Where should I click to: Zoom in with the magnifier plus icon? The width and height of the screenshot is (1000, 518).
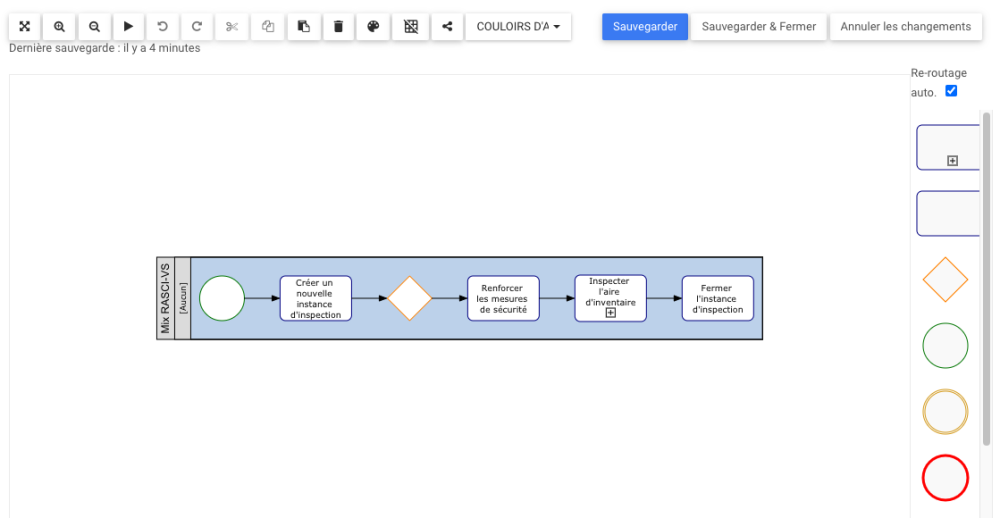59,27
